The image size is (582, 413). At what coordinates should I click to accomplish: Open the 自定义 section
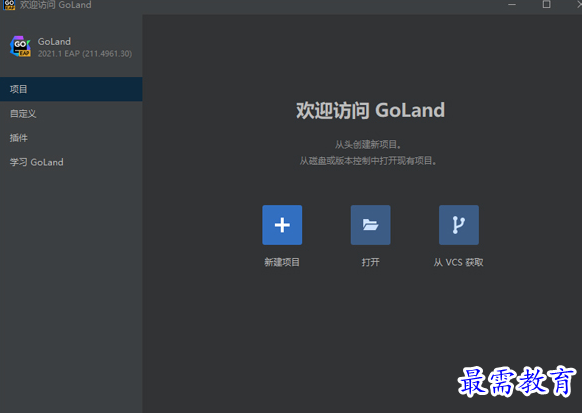pos(71,114)
